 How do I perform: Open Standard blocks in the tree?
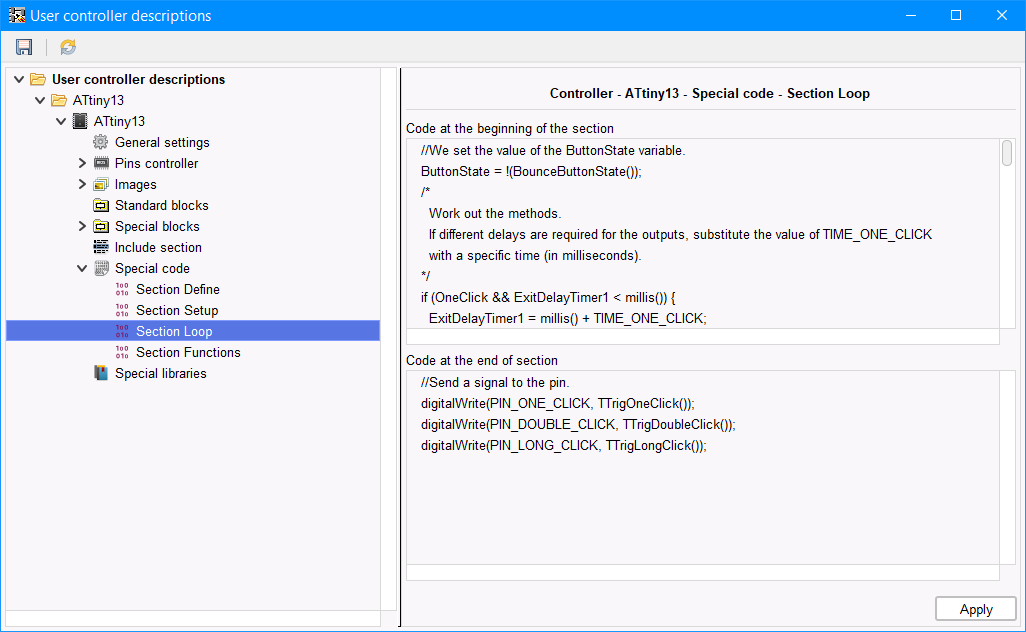162,205
